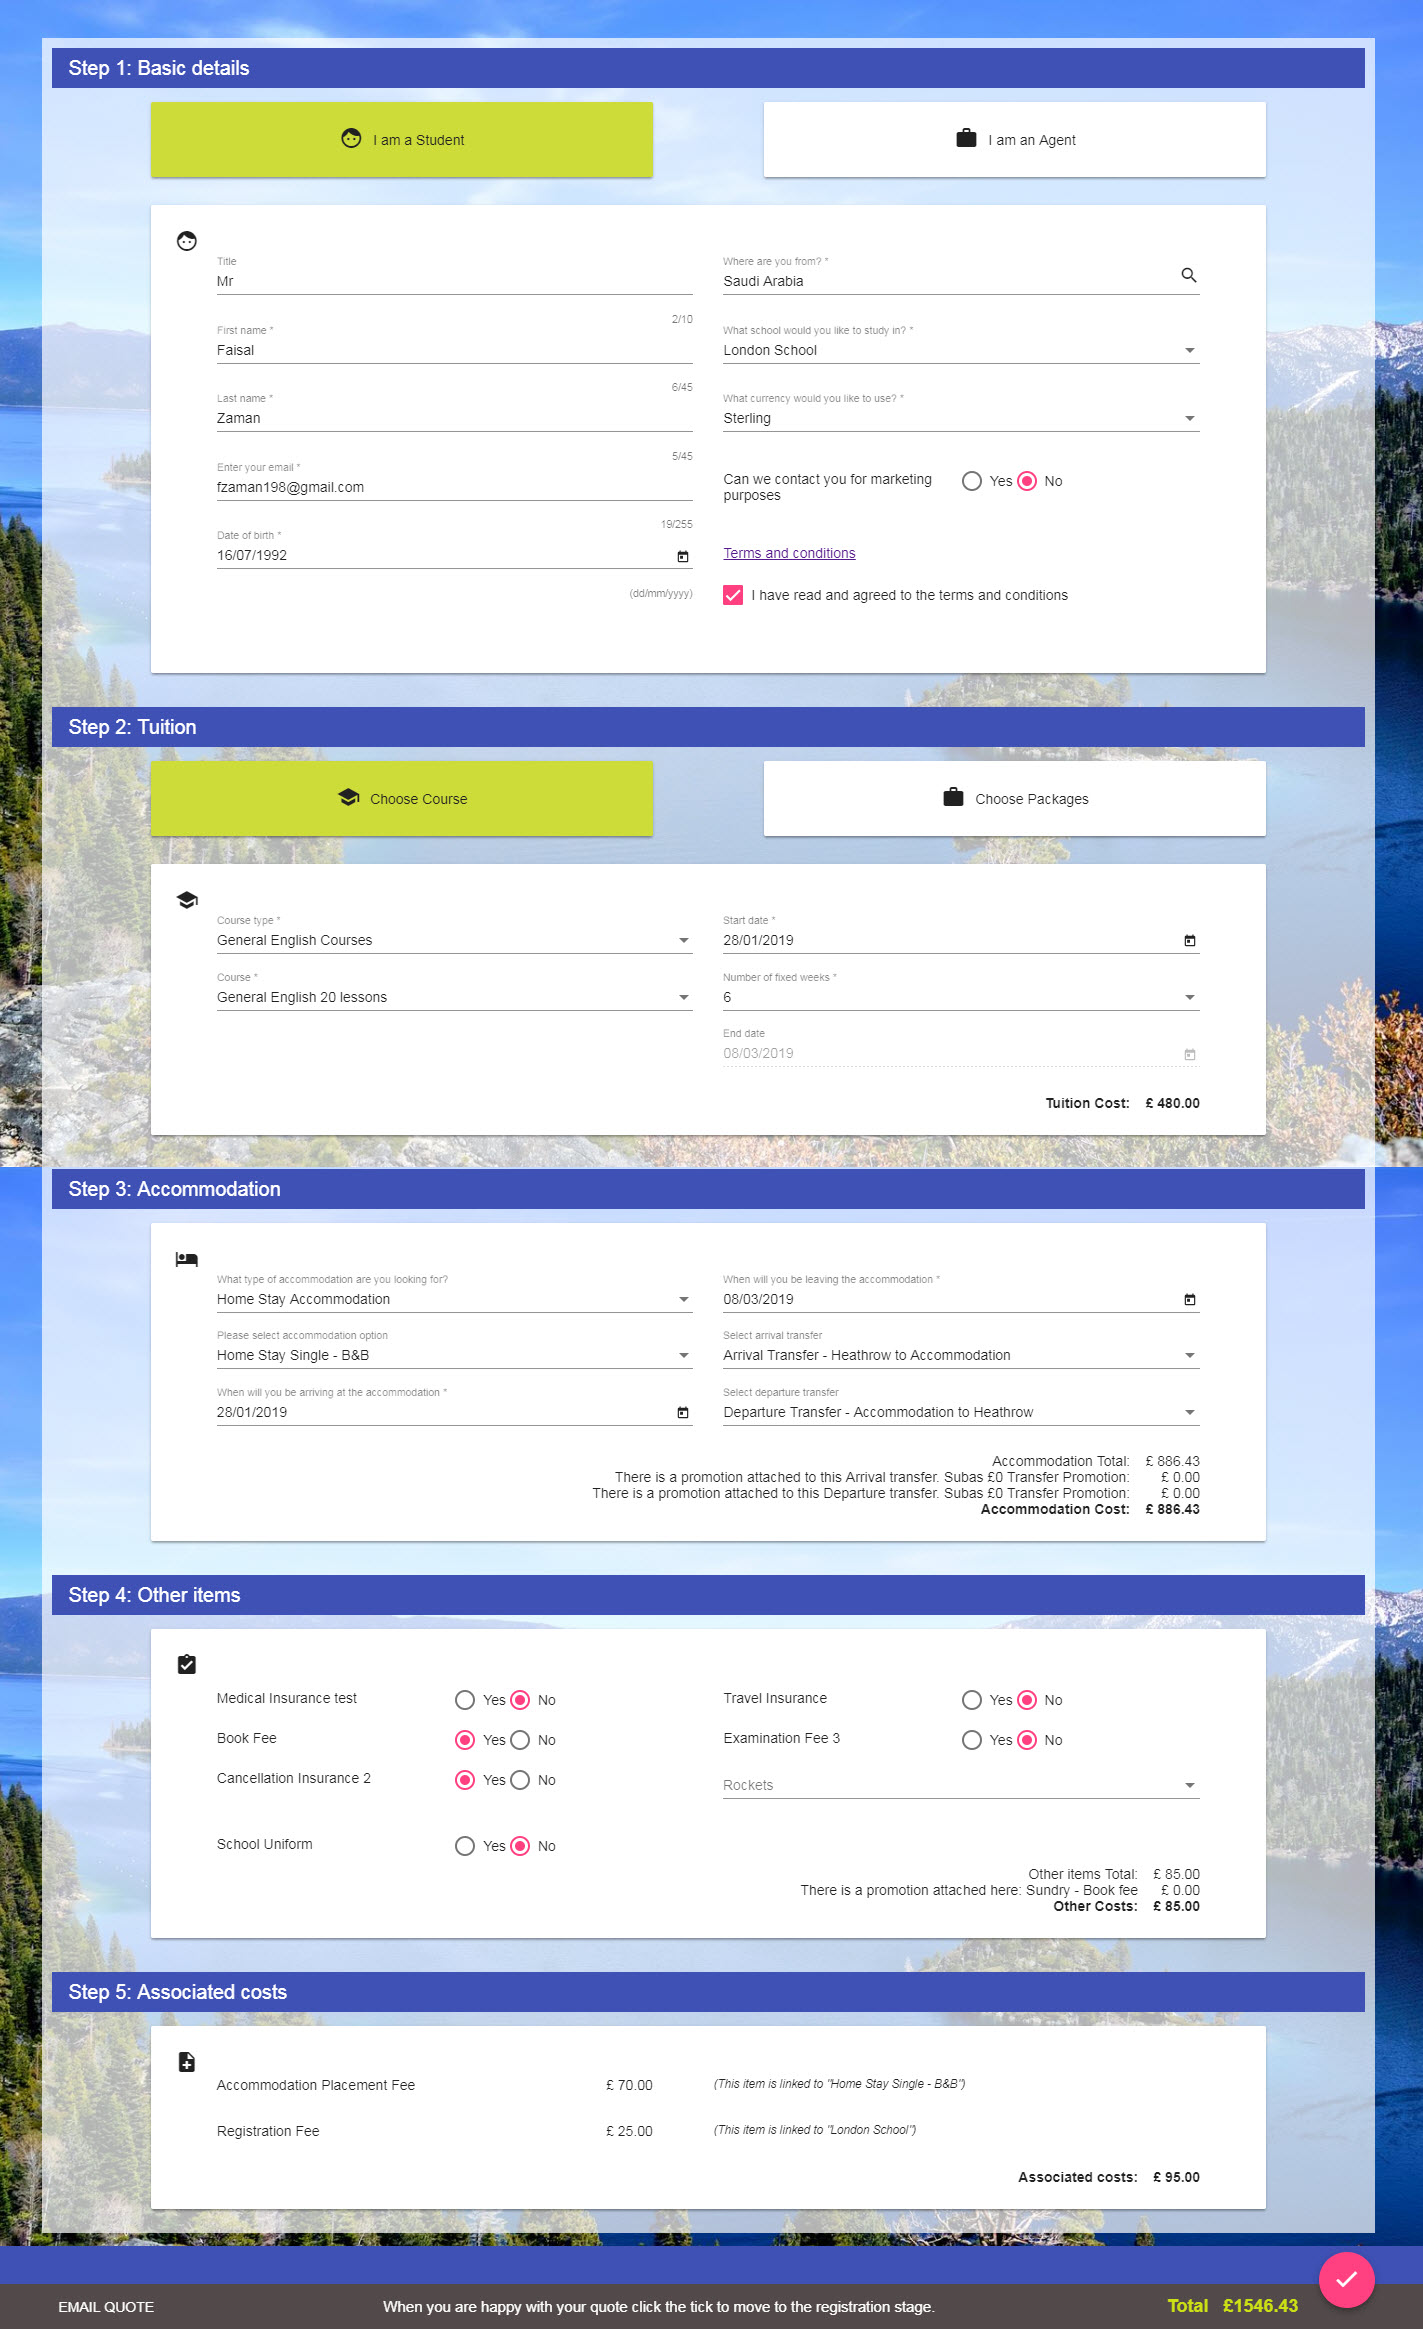This screenshot has width=1423, height=2329.
Task: Select Yes for marketing contact
Action: tap(972, 481)
